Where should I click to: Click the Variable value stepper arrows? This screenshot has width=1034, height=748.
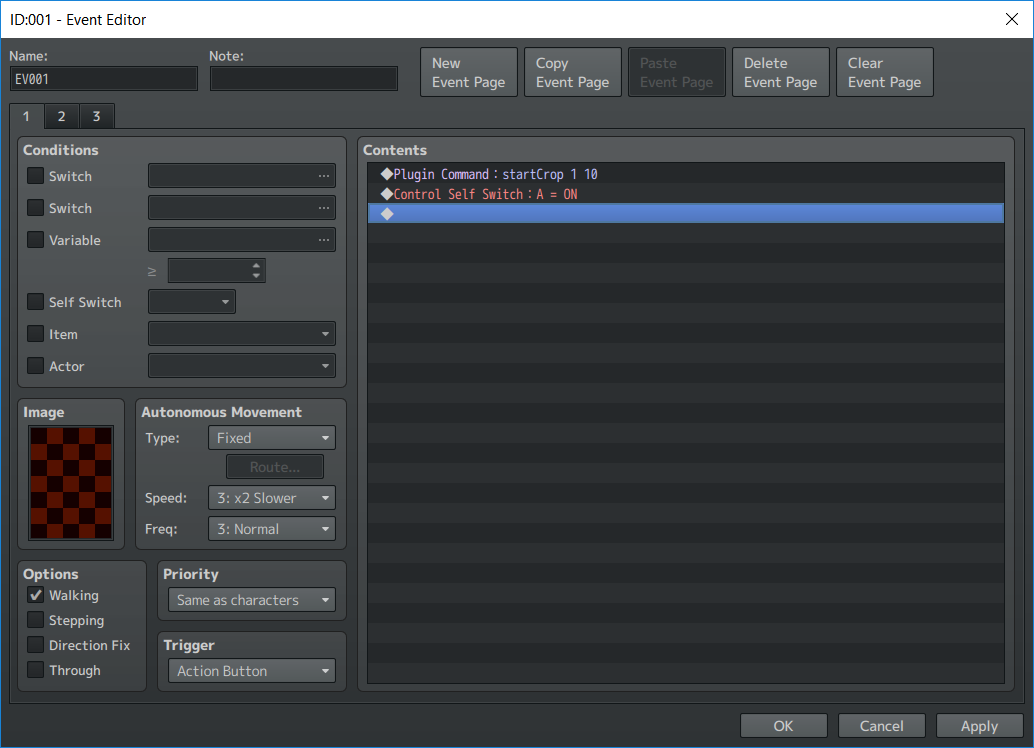(257, 271)
